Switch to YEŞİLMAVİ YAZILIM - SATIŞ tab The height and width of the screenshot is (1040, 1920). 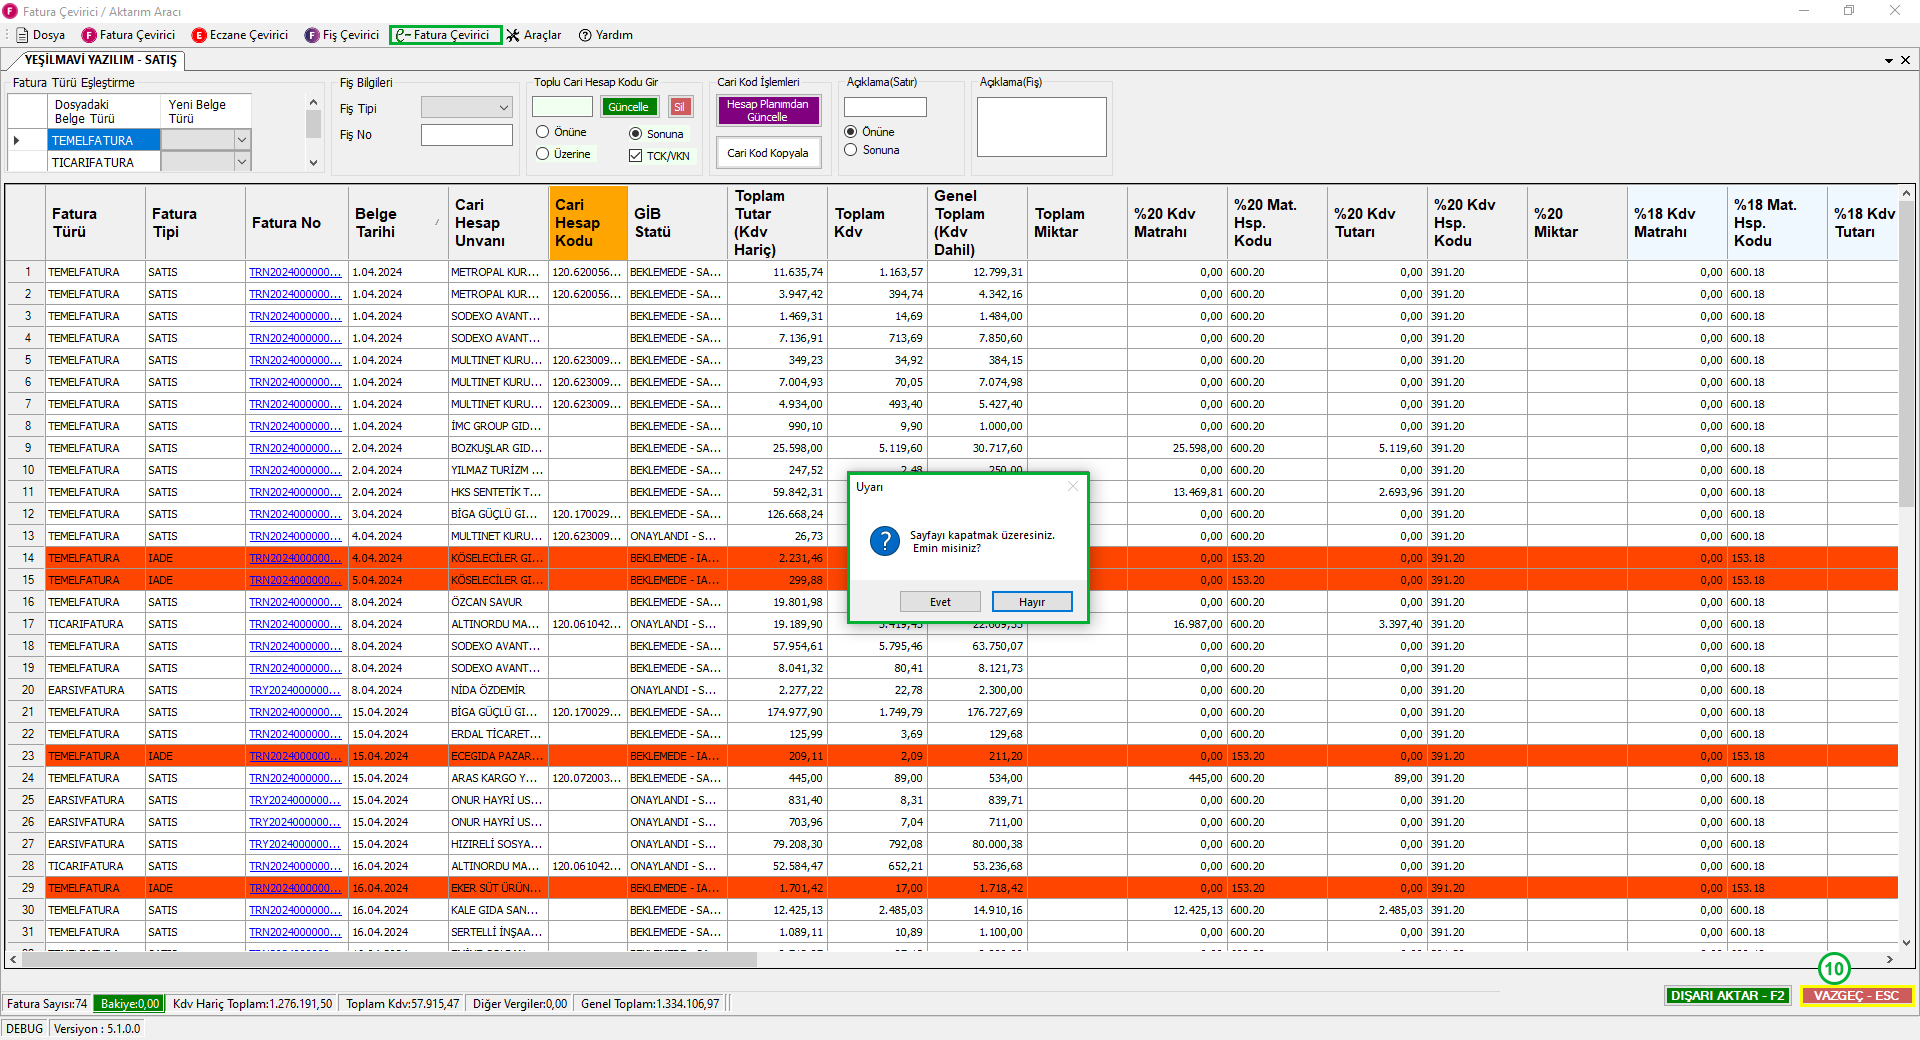(x=100, y=60)
